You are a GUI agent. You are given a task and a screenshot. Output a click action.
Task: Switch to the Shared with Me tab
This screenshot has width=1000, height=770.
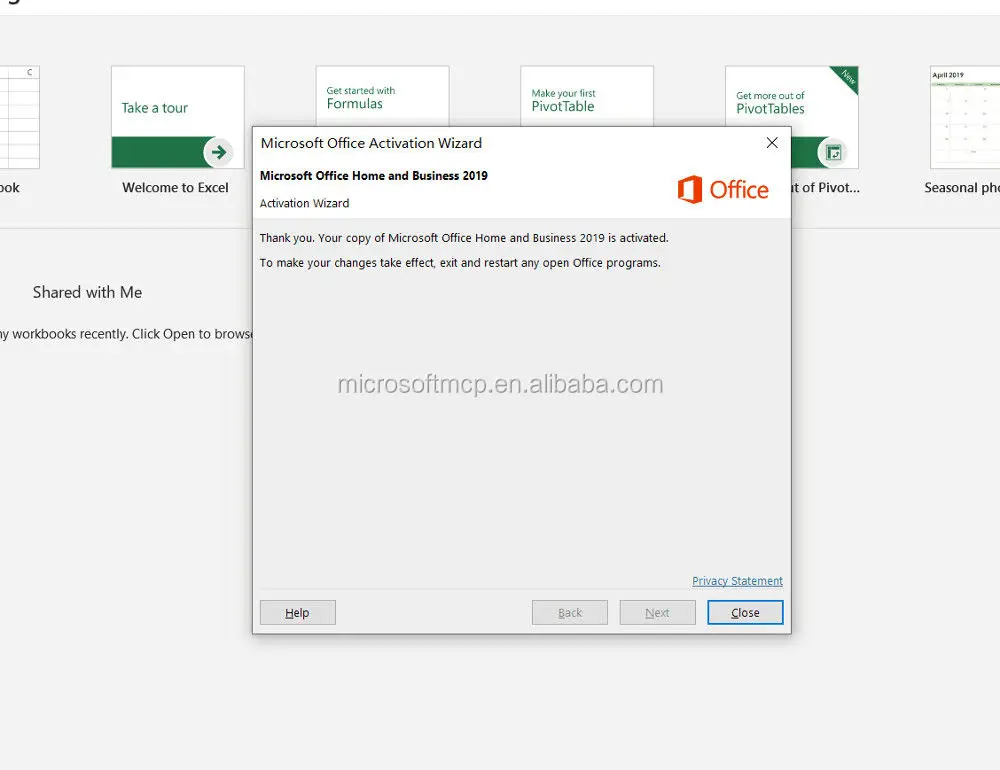point(87,292)
